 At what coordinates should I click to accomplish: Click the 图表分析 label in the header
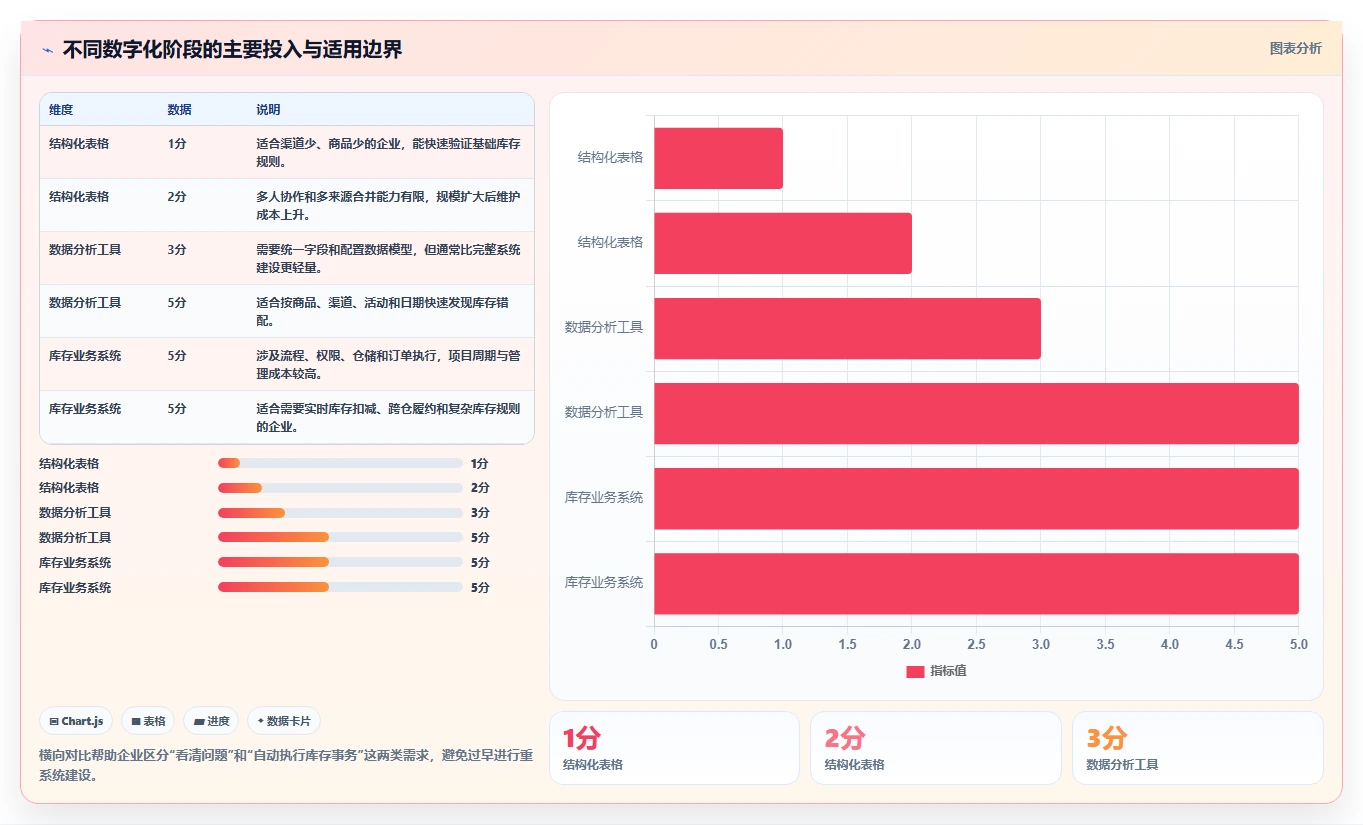[1295, 48]
